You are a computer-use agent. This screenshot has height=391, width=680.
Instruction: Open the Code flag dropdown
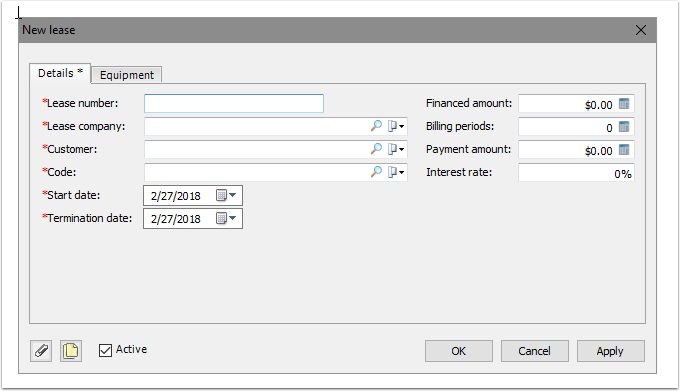pyautogui.click(x=396, y=172)
